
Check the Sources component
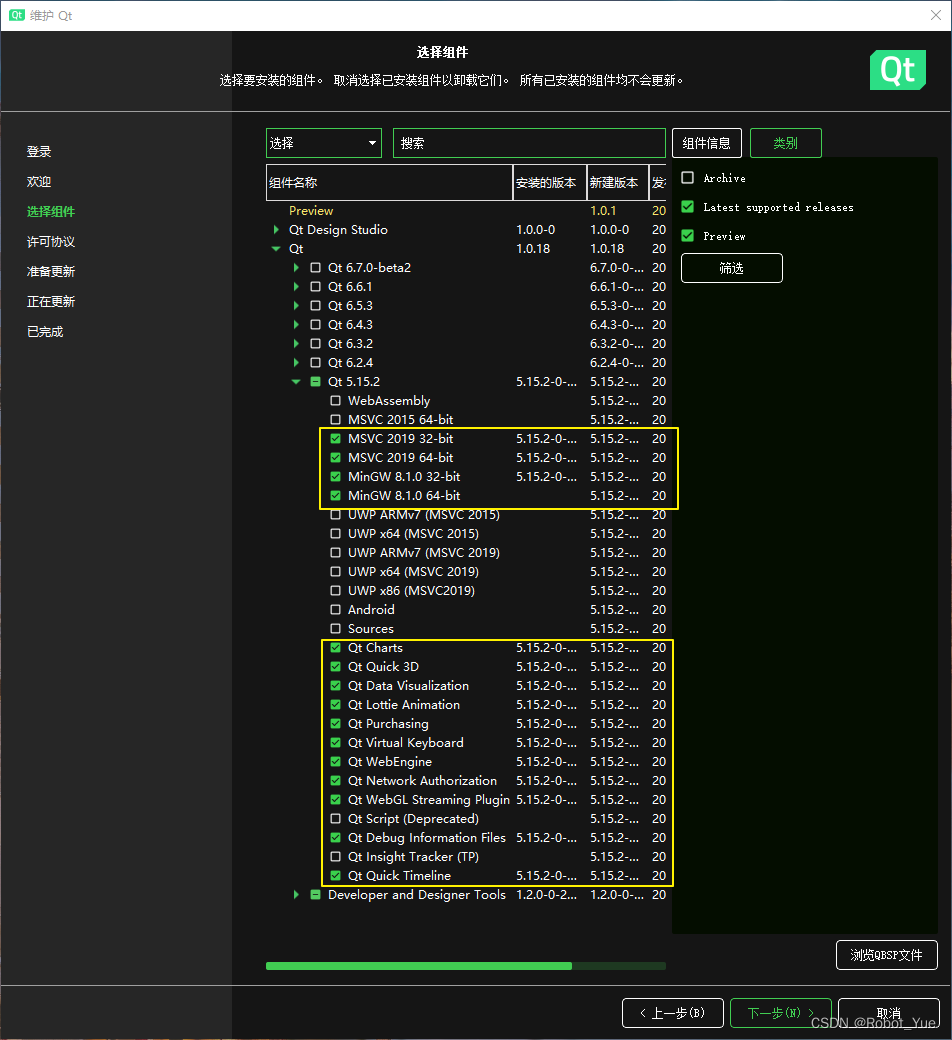tap(336, 629)
